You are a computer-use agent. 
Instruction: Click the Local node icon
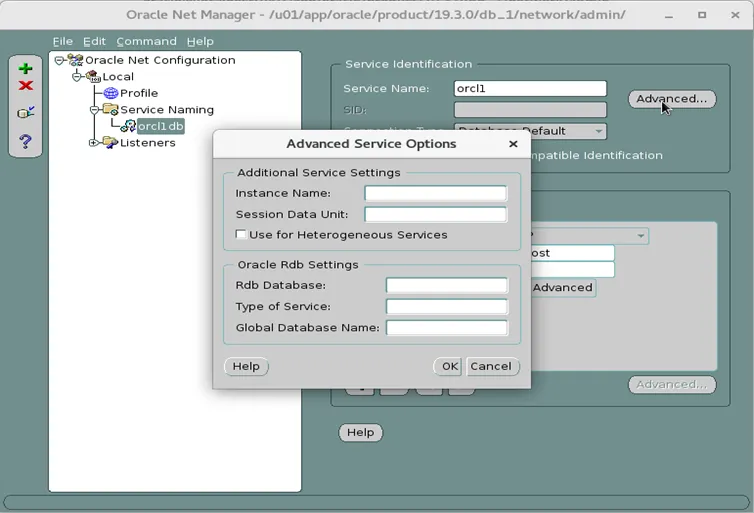tap(93, 76)
